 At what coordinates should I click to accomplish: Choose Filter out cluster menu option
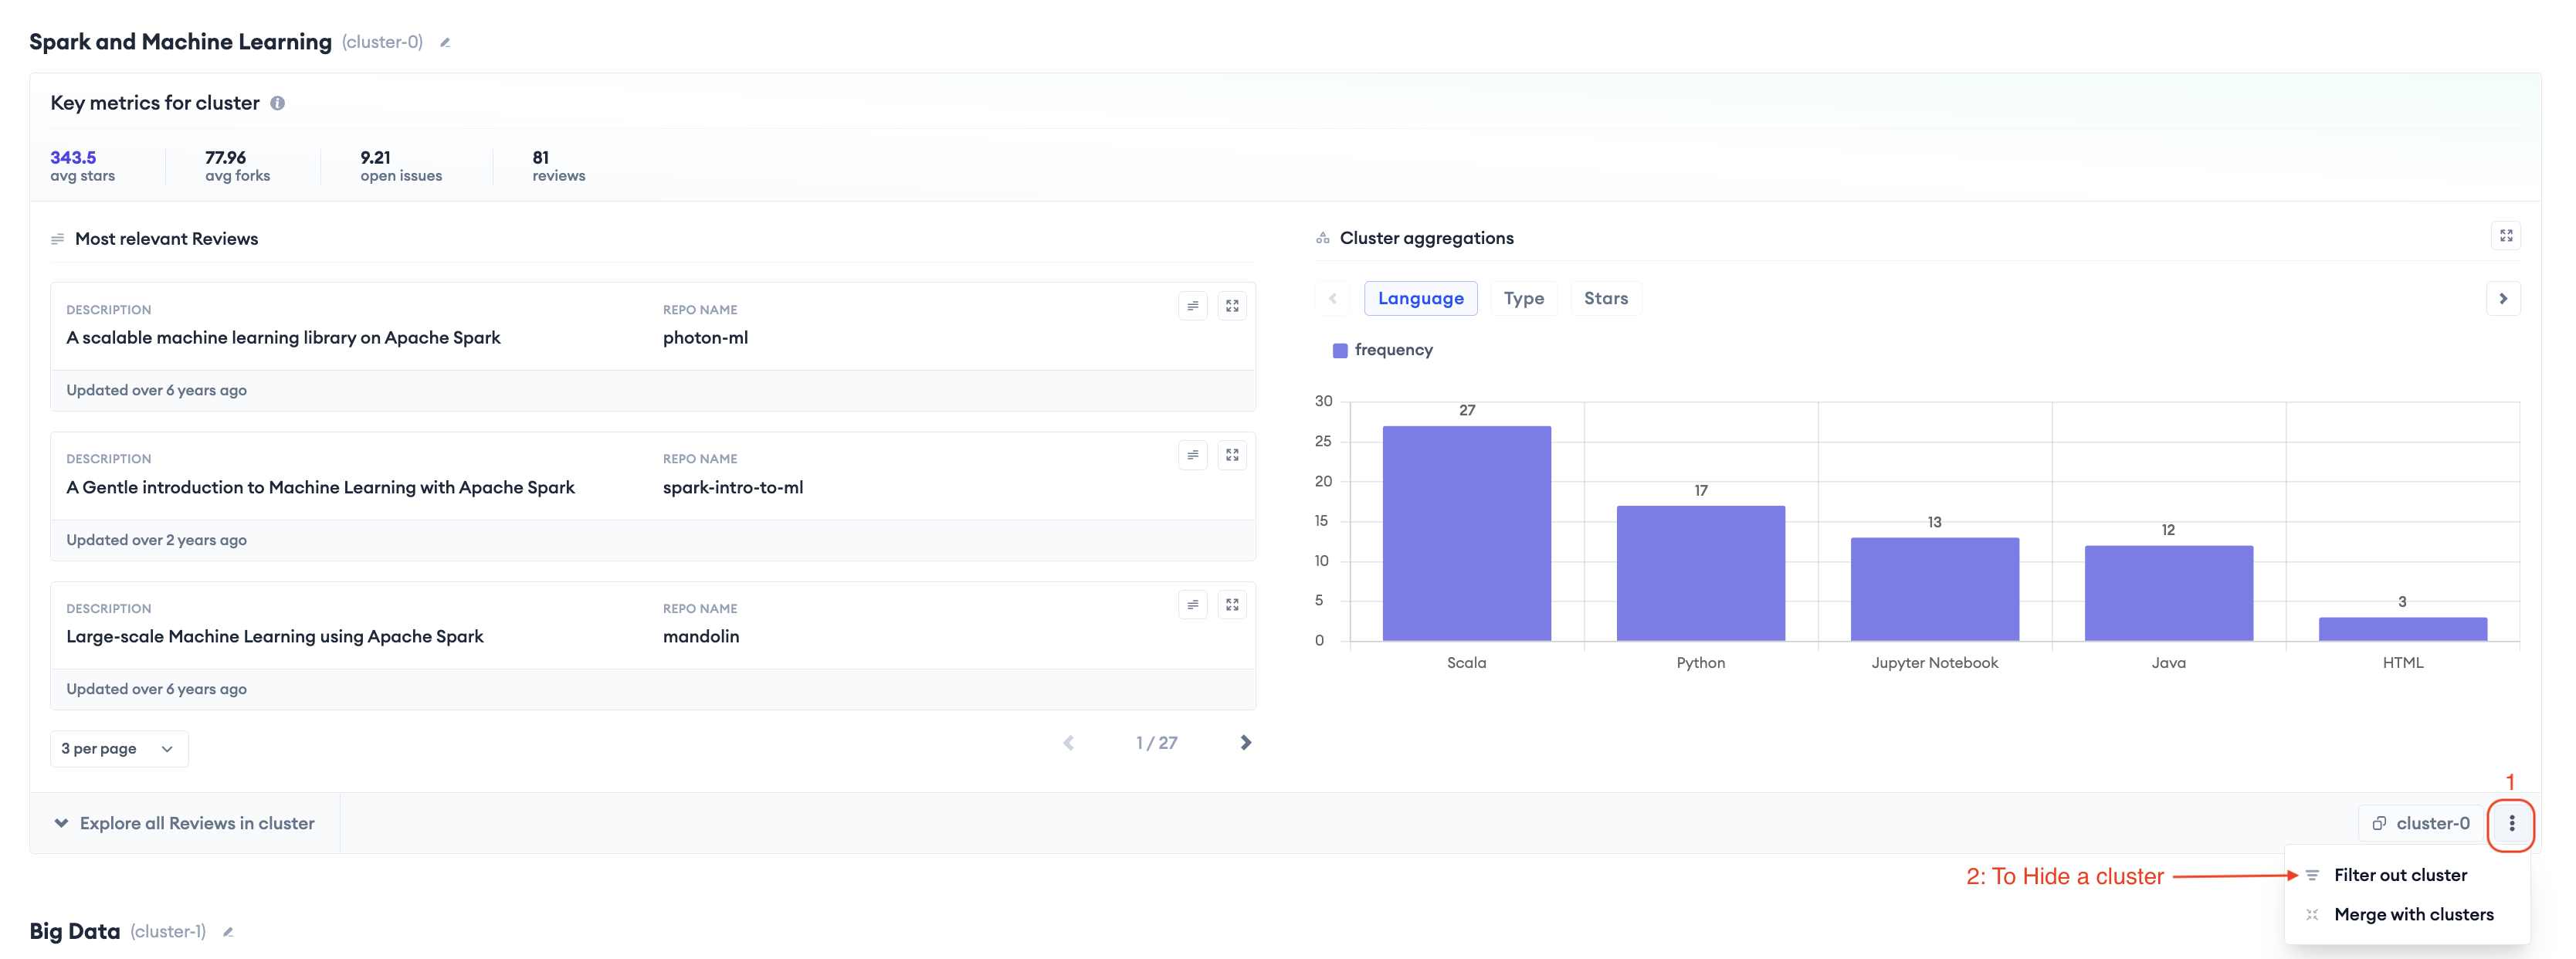[2399, 875]
